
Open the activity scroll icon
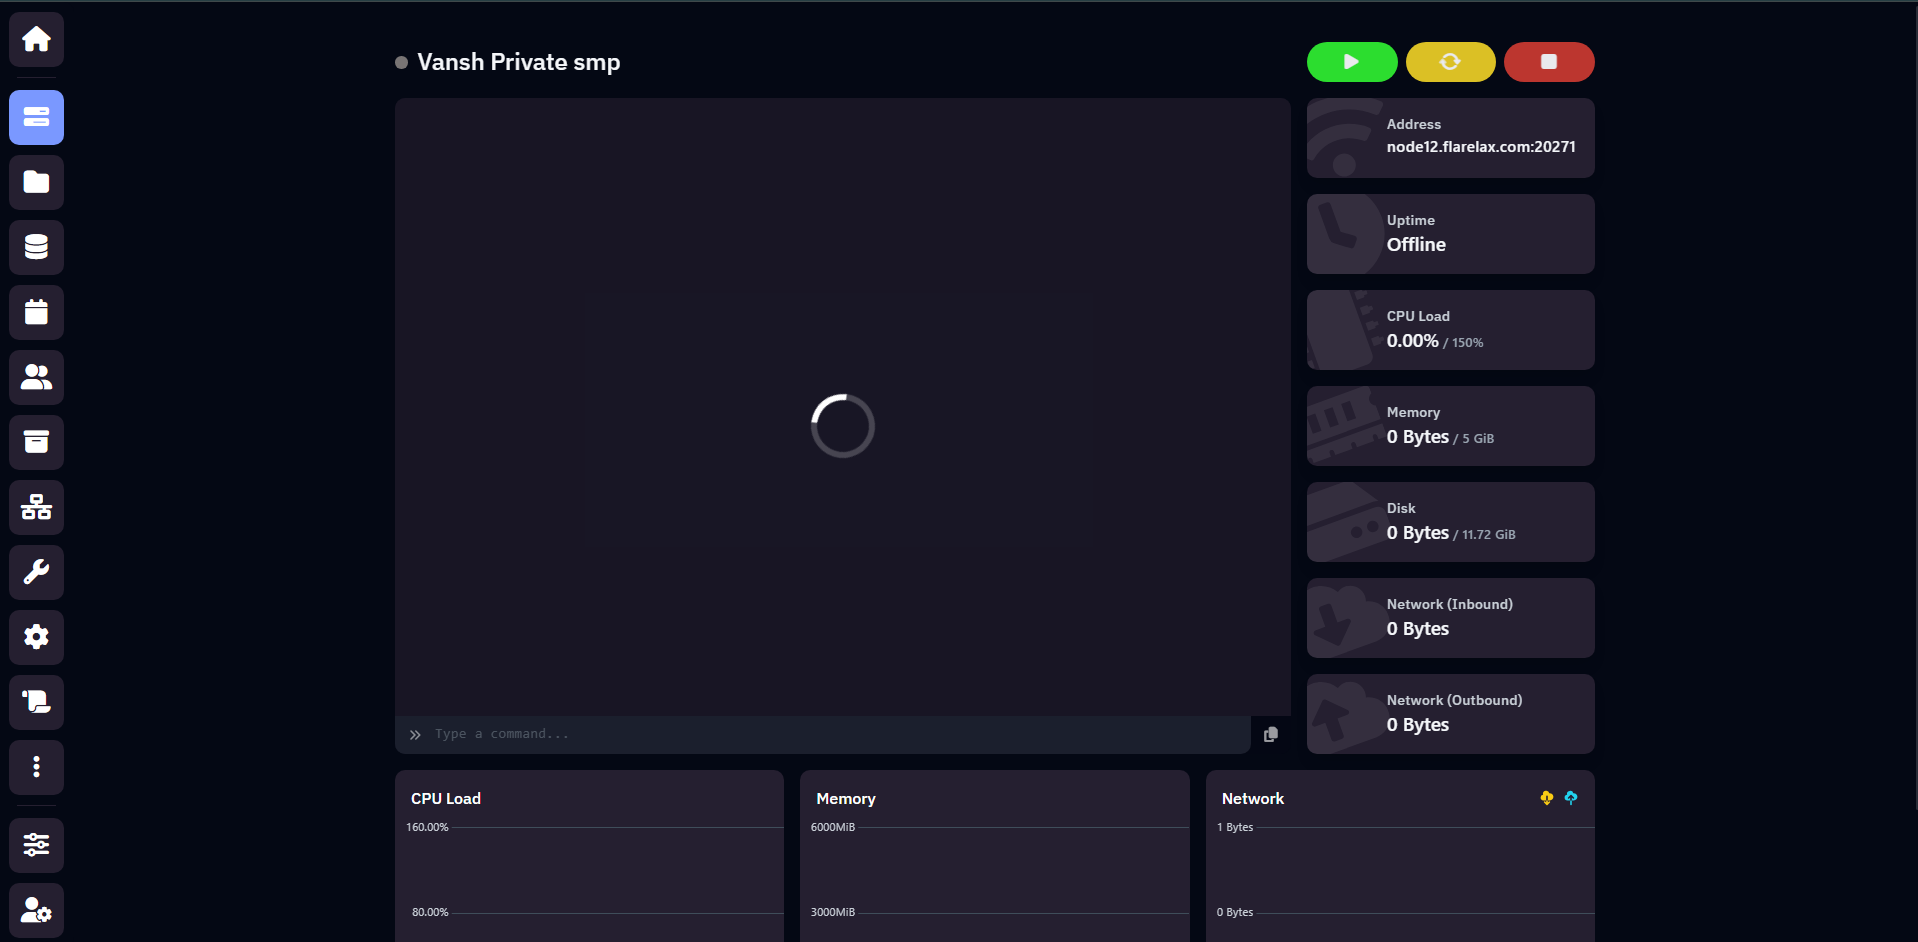click(x=36, y=702)
